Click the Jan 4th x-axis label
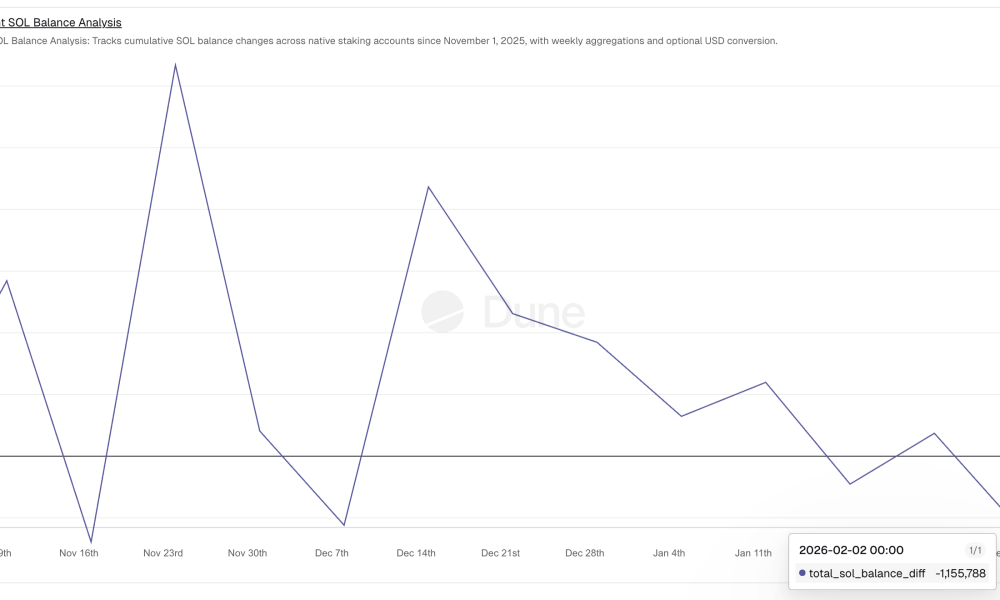Screen dimensions: 1000x600 click(669, 553)
